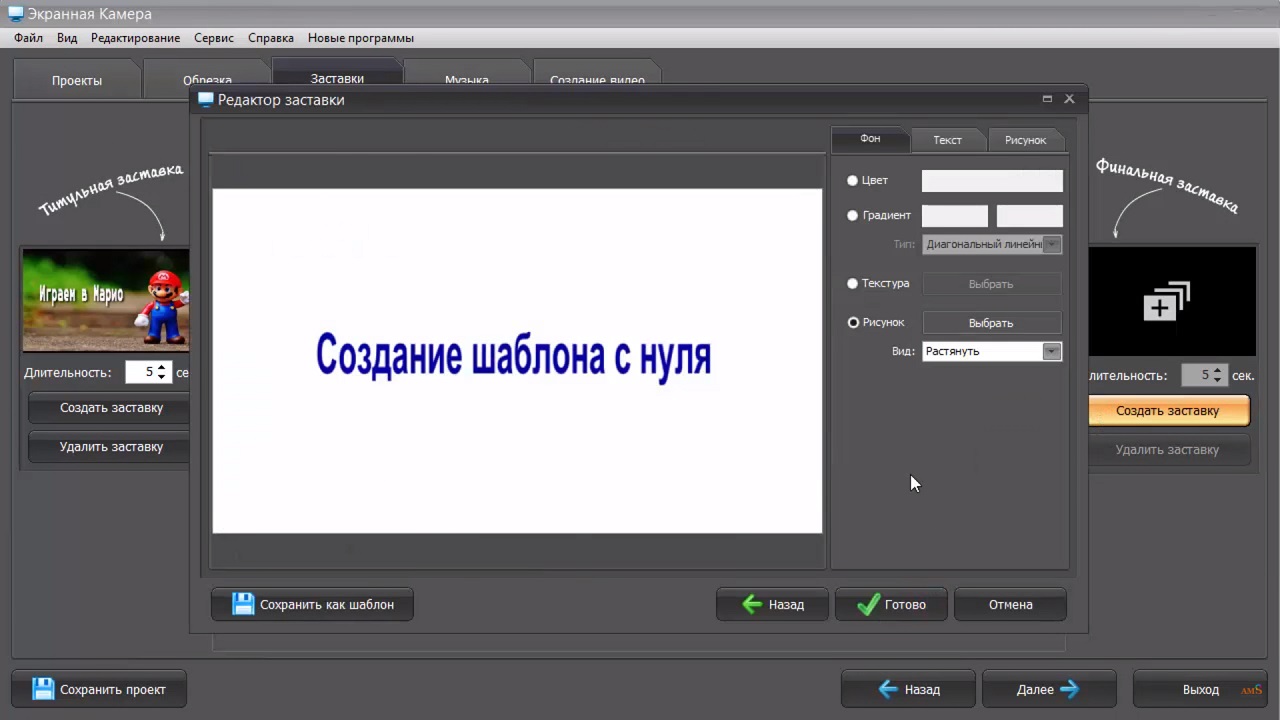The width and height of the screenshot is (1280, 720).
Task: Select the Градиент background option
Action: pos(853,215)
